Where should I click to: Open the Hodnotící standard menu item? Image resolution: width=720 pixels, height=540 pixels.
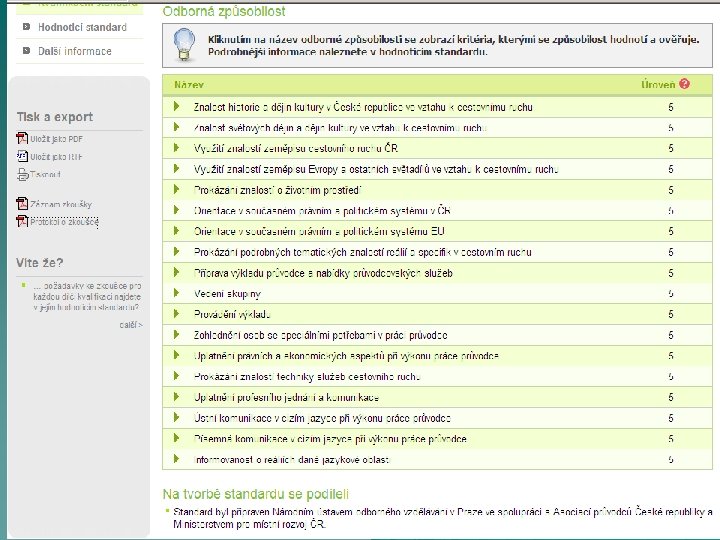(82, 27)
